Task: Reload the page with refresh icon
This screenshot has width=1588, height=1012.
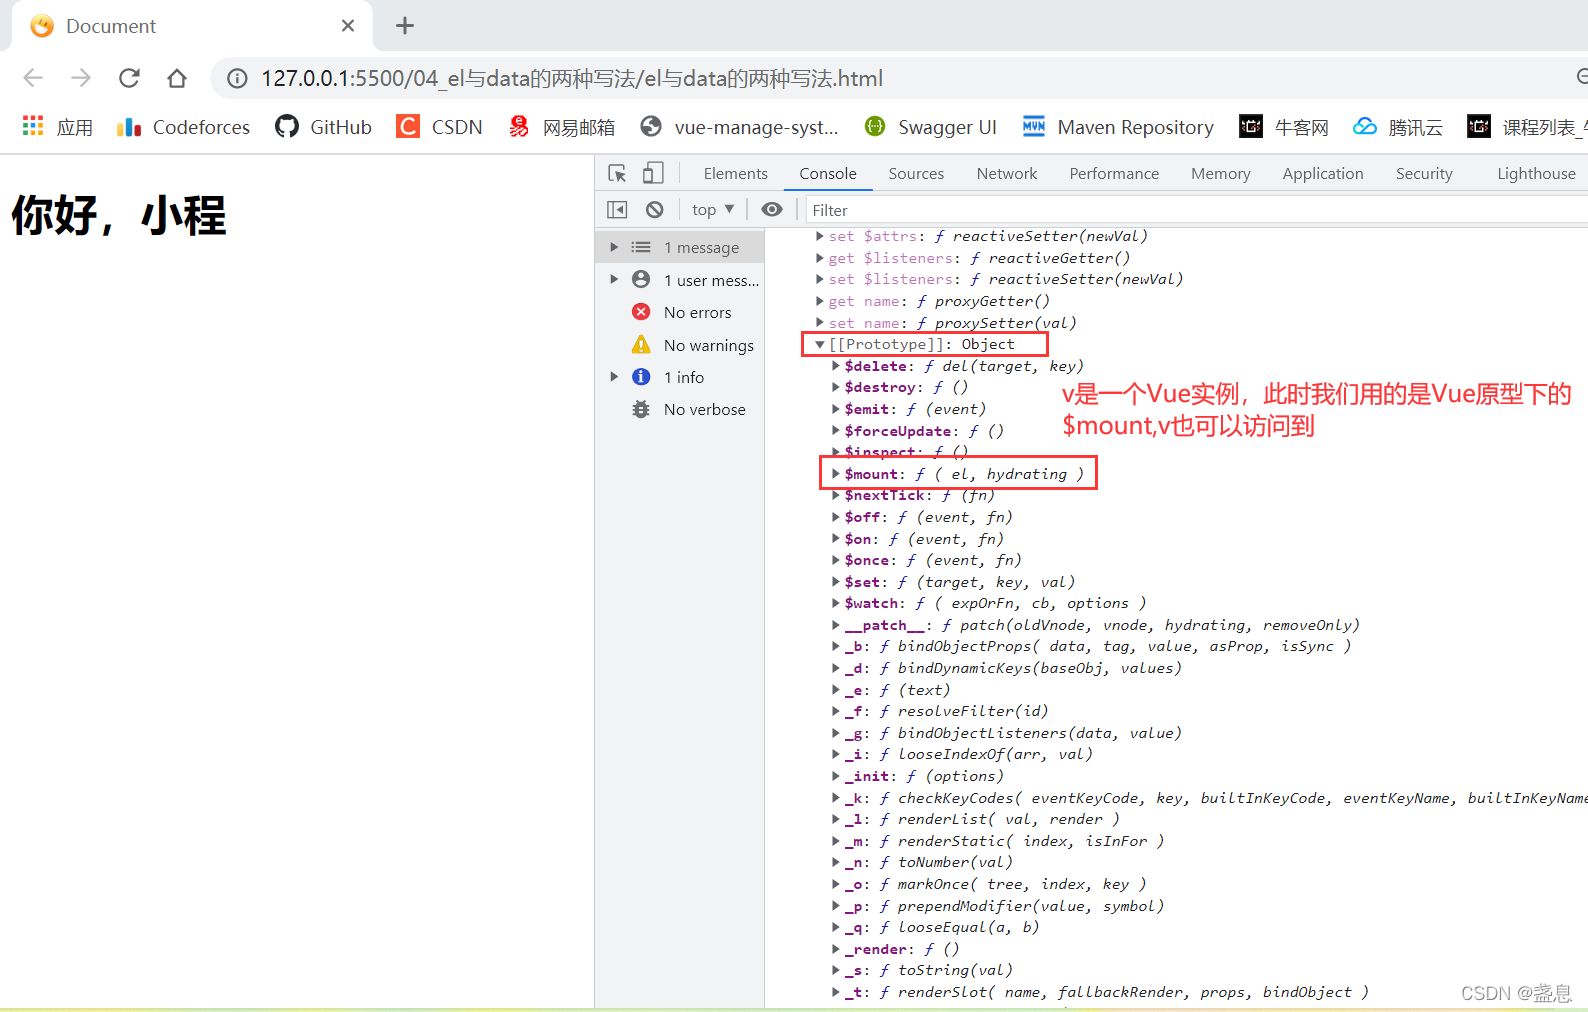Action: tap(129, 78)
